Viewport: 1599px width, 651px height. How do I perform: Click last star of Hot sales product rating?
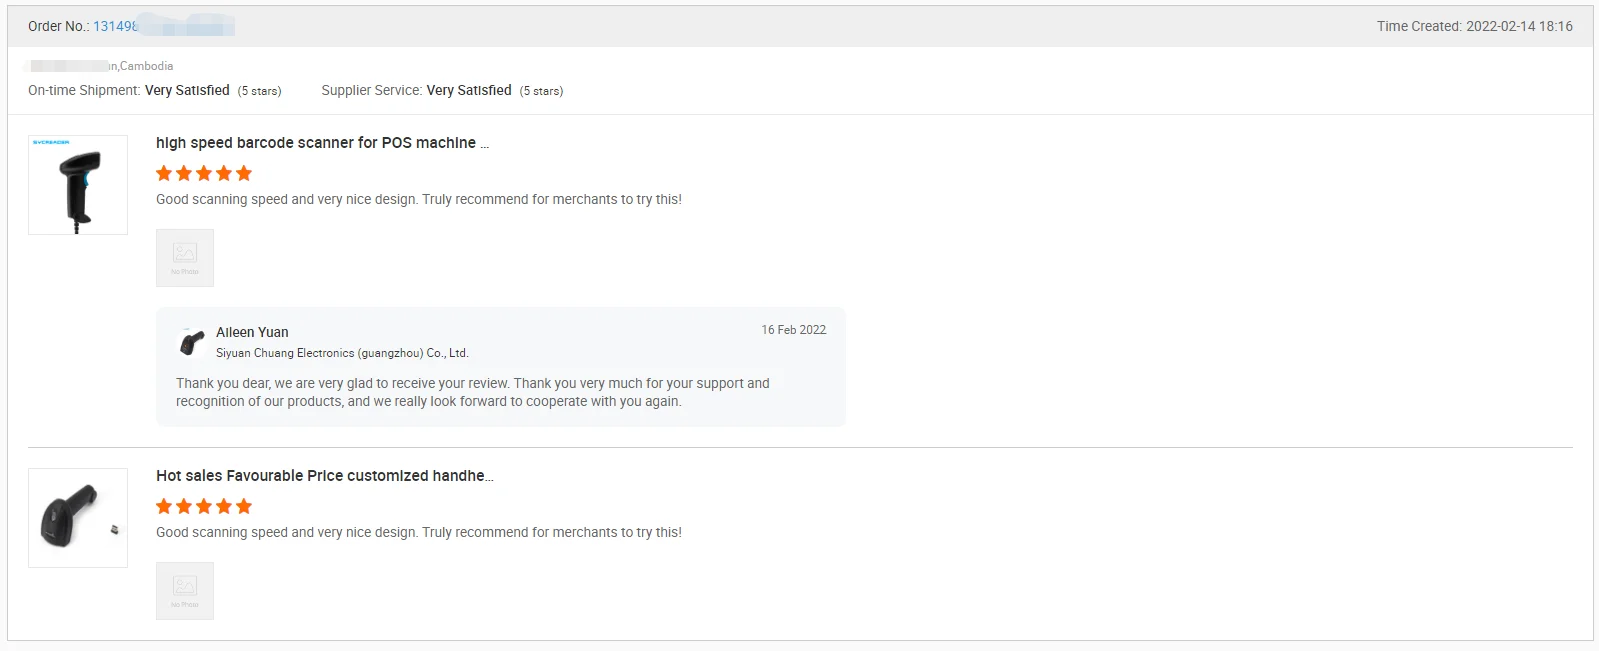point(244,506)
